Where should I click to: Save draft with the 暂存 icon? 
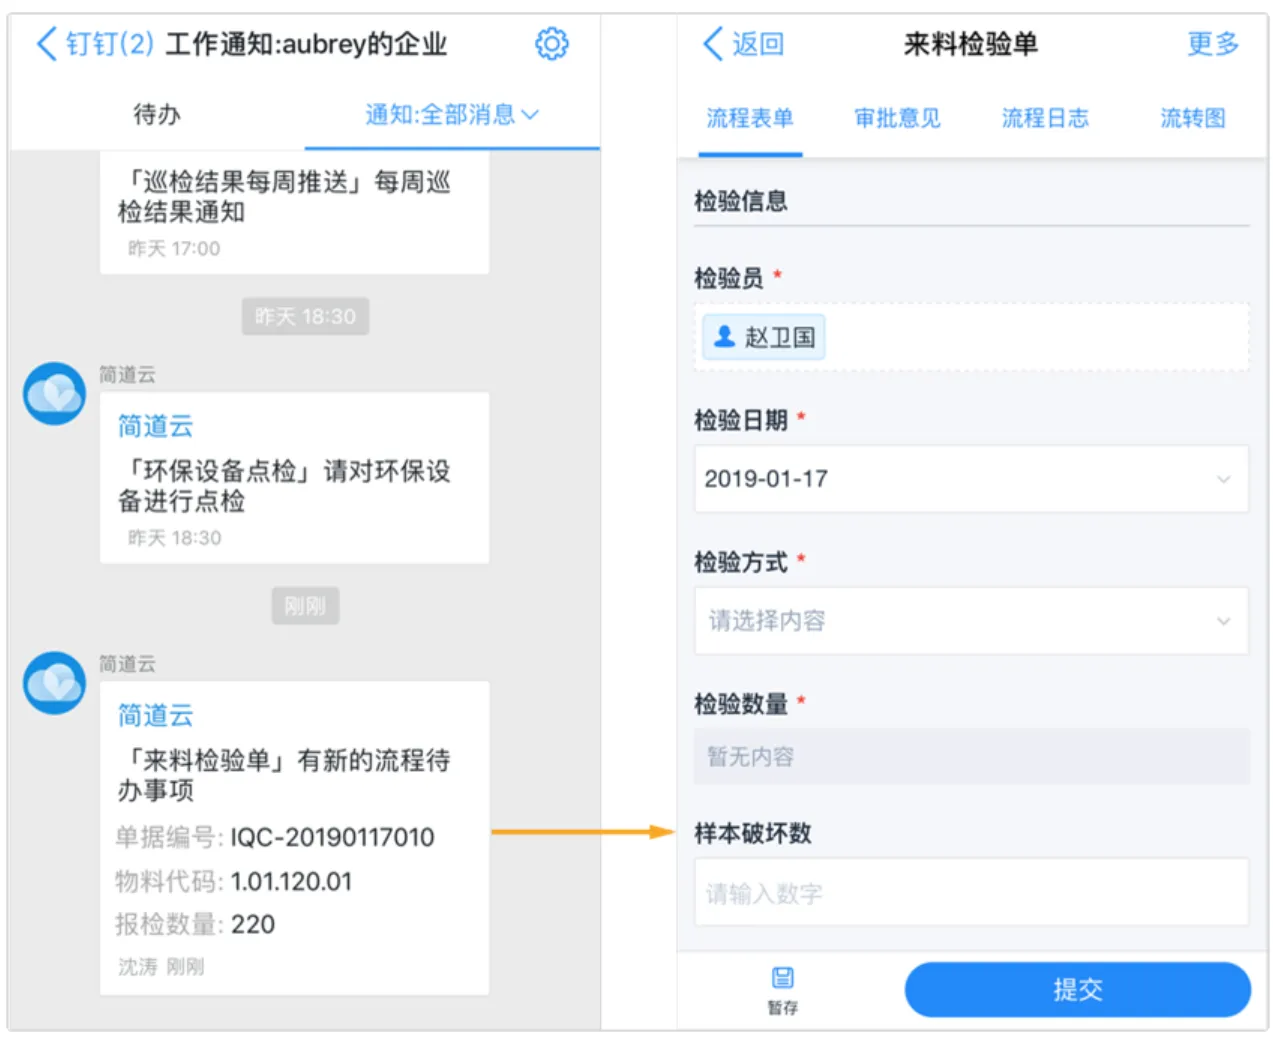click(x=783, y=990)
